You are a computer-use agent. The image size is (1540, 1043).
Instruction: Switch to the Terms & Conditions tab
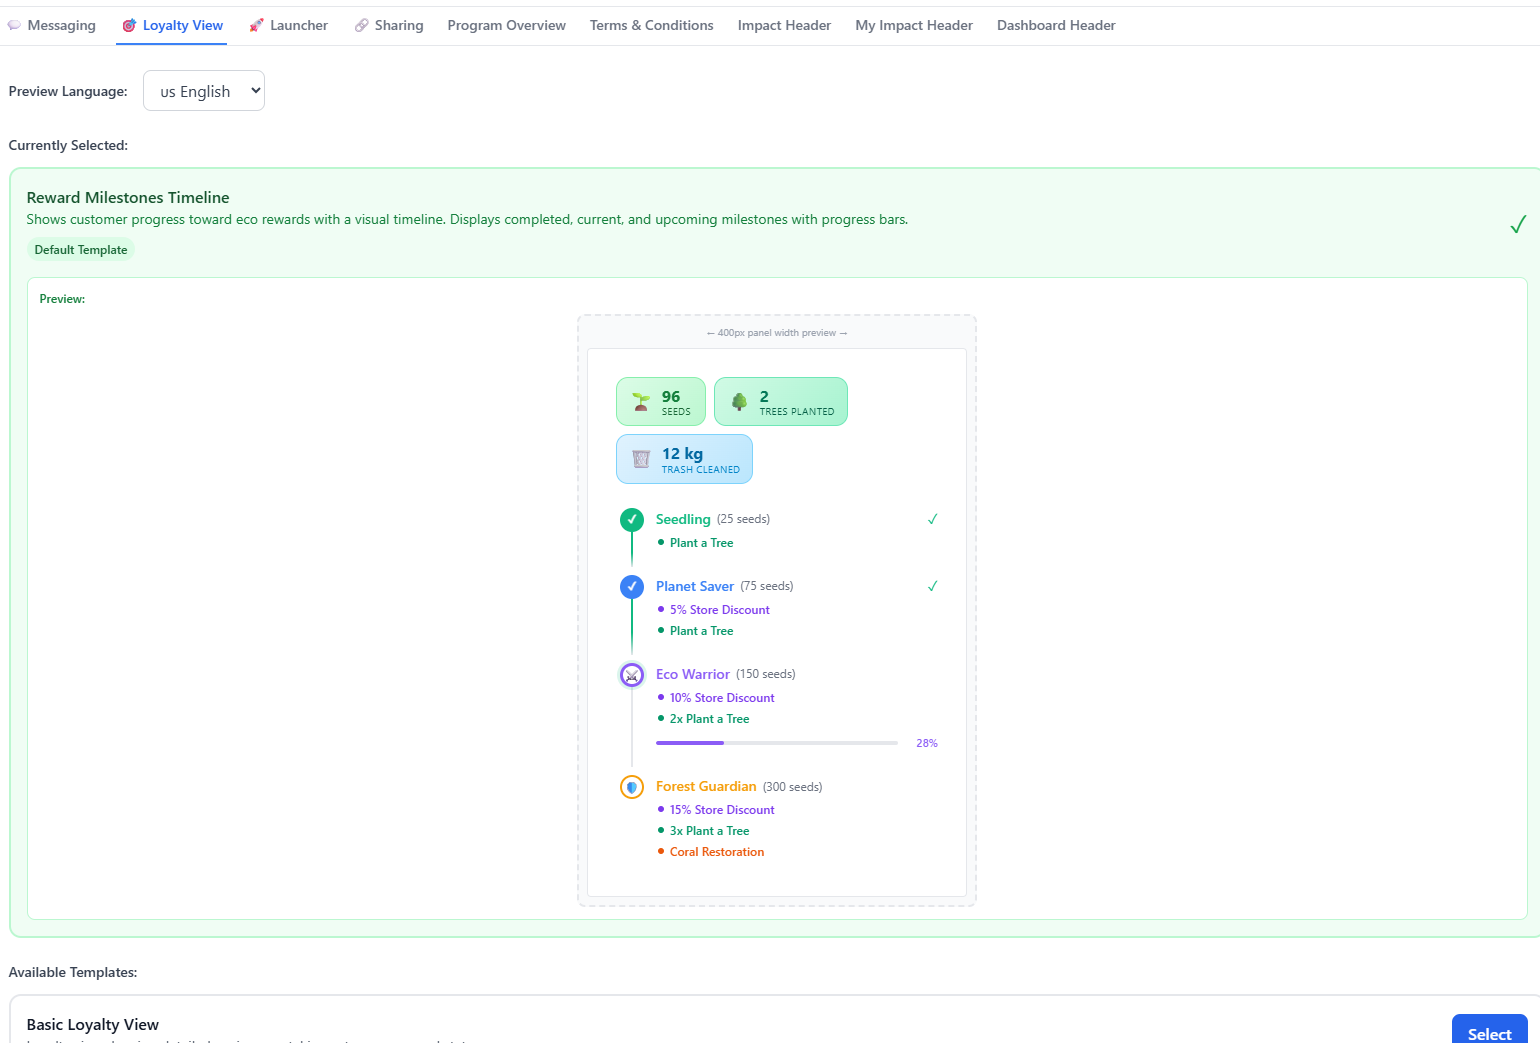(651, 26)
